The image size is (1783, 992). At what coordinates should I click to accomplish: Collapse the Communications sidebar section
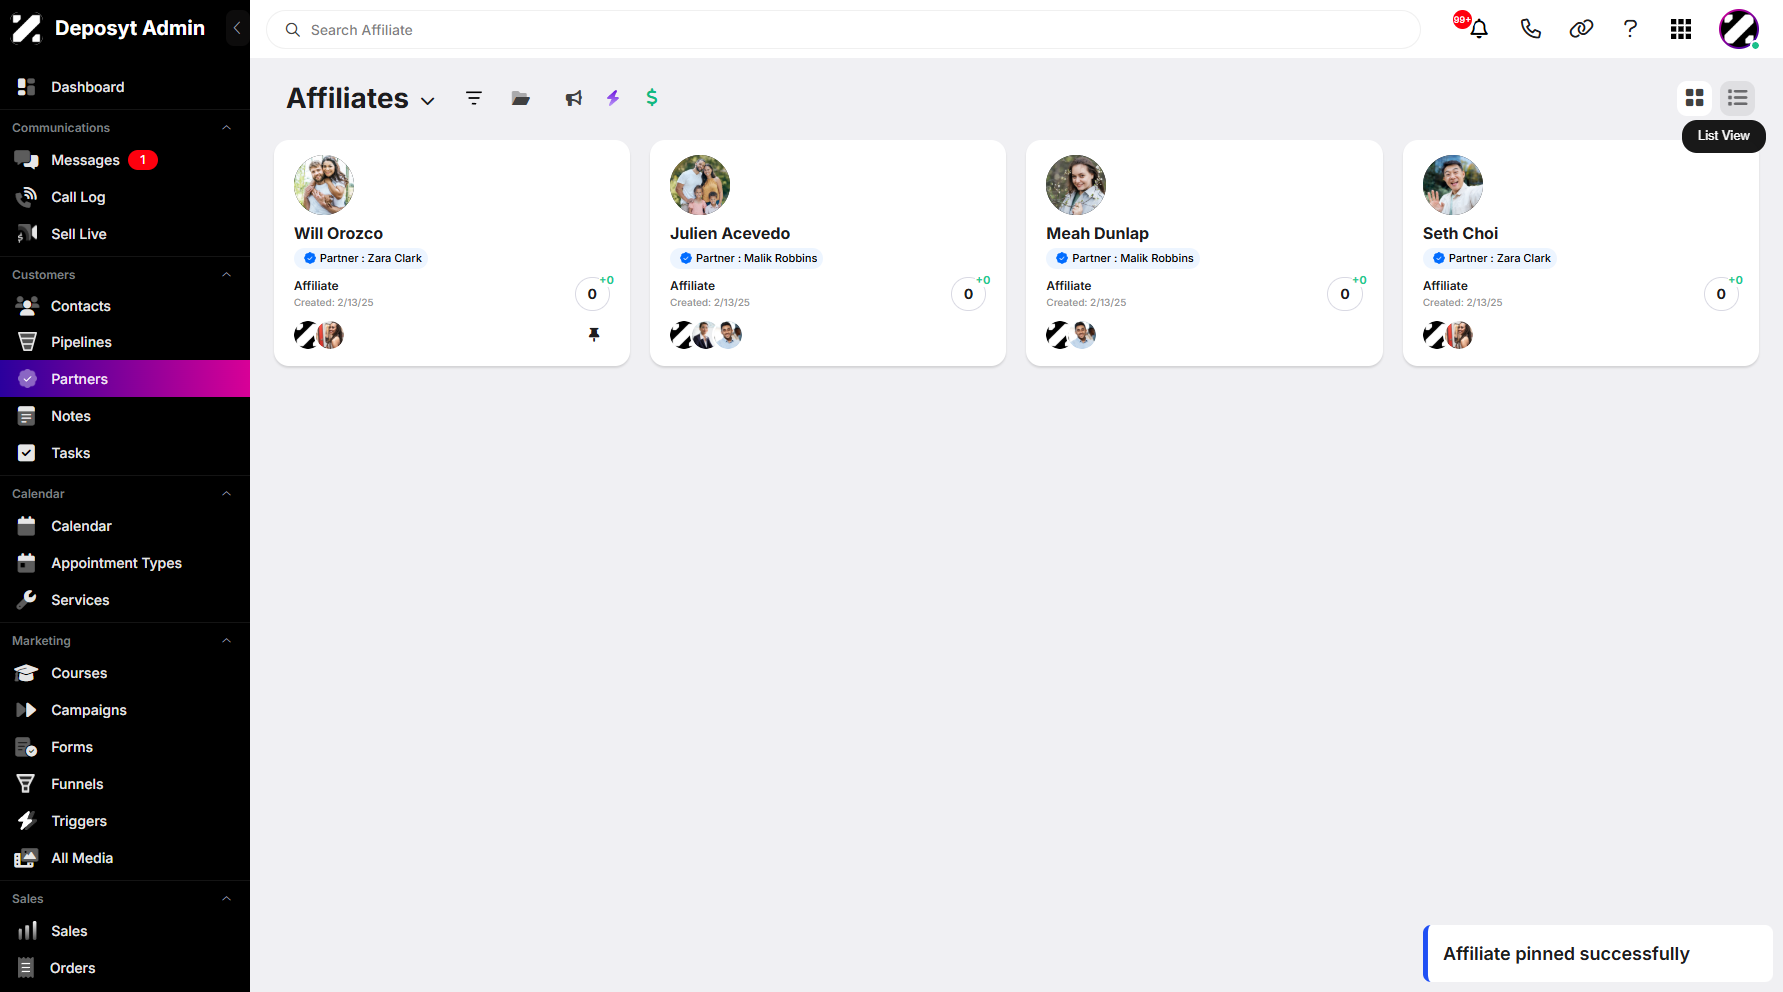pos(227,128)
